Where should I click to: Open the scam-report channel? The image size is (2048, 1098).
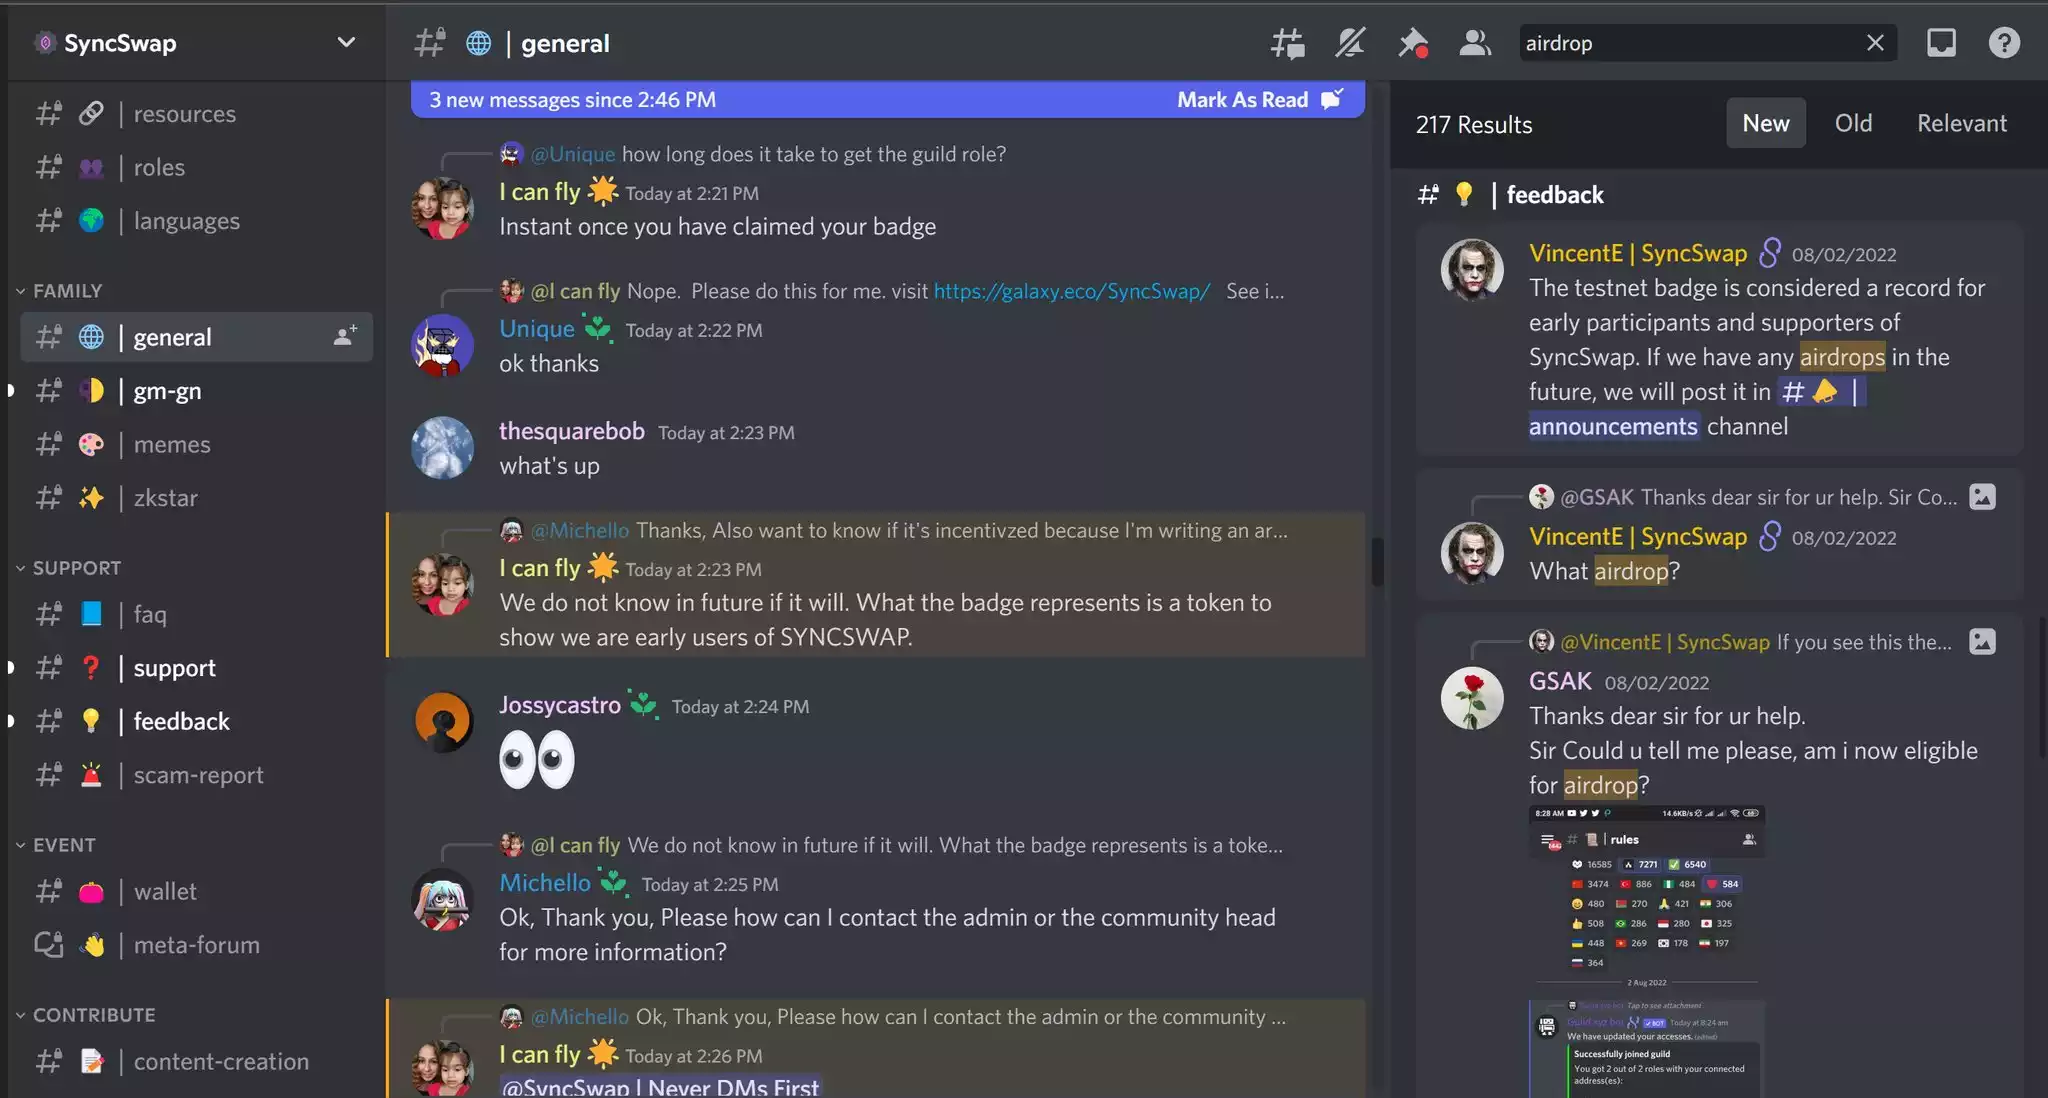click(198, 775)
